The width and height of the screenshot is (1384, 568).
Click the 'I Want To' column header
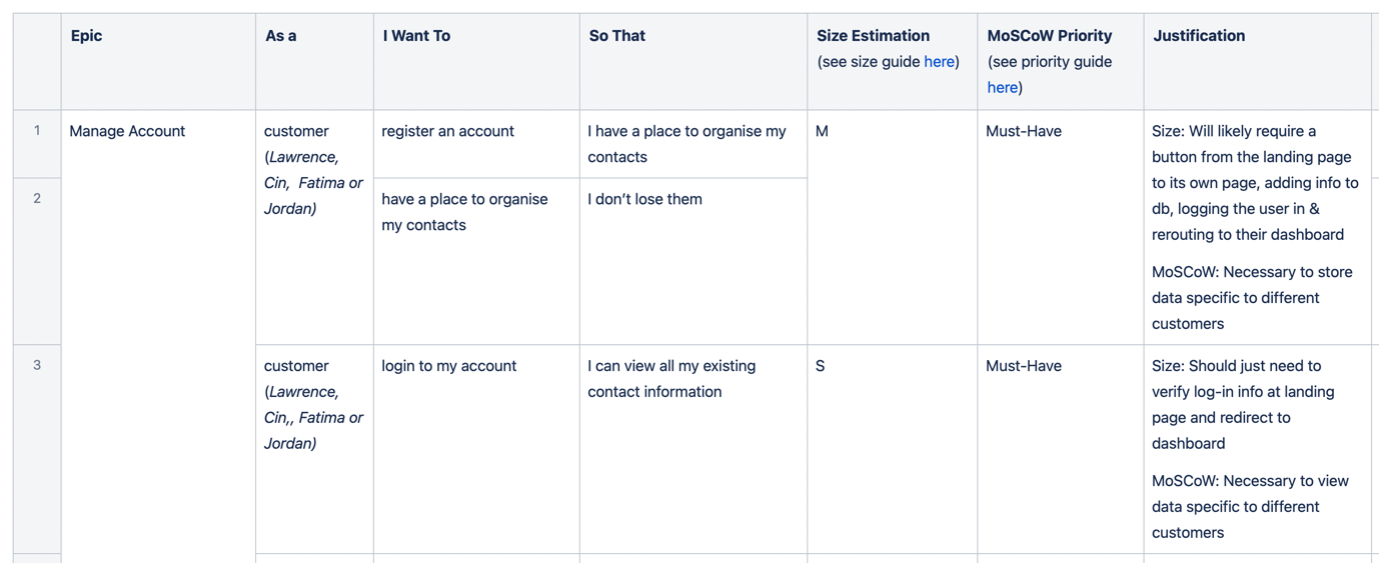(x=477, y=61)
